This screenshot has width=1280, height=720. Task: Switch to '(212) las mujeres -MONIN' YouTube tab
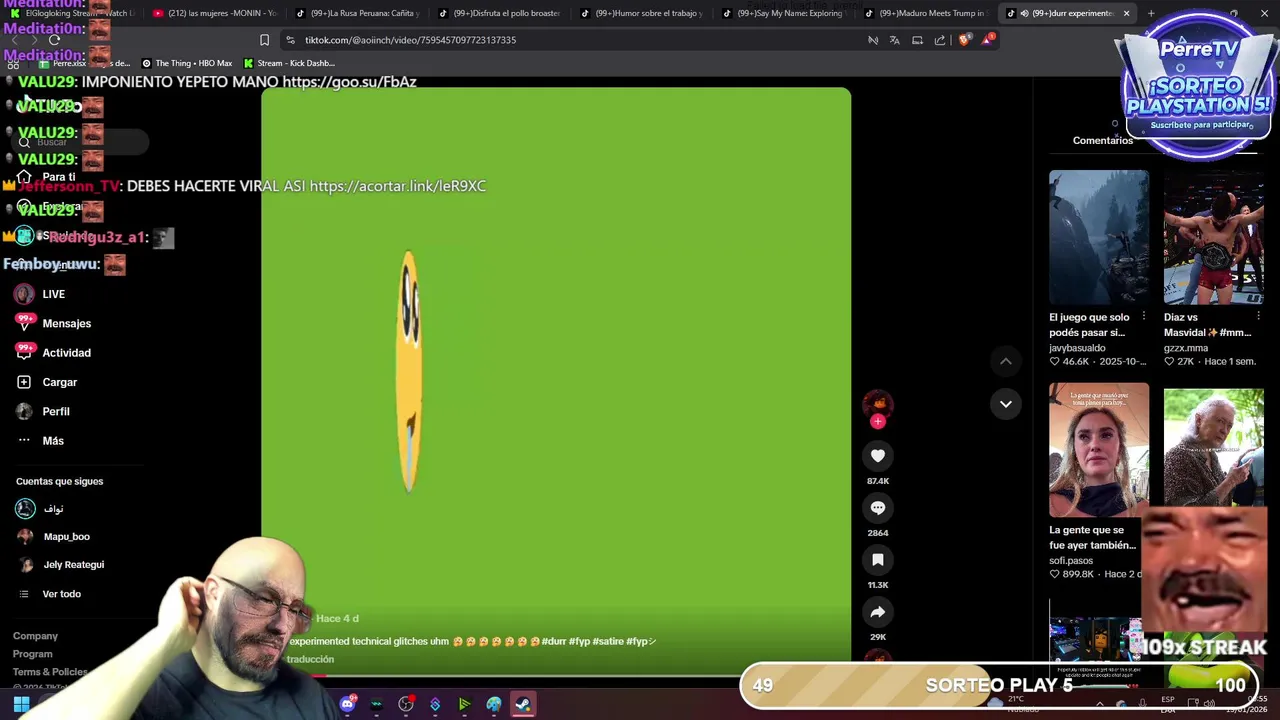[x=215, y=13]
